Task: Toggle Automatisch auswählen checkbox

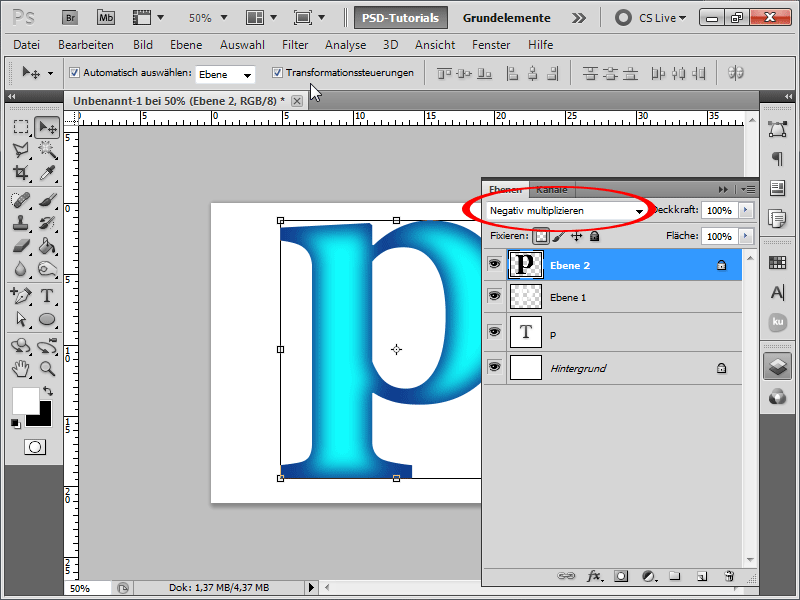Action: (74, 72)
